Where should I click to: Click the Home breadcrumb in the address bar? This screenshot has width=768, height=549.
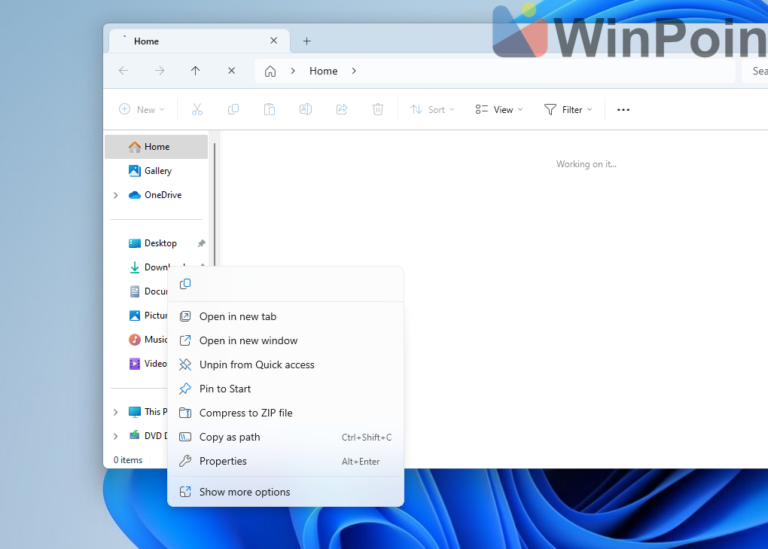click(323, 71)
